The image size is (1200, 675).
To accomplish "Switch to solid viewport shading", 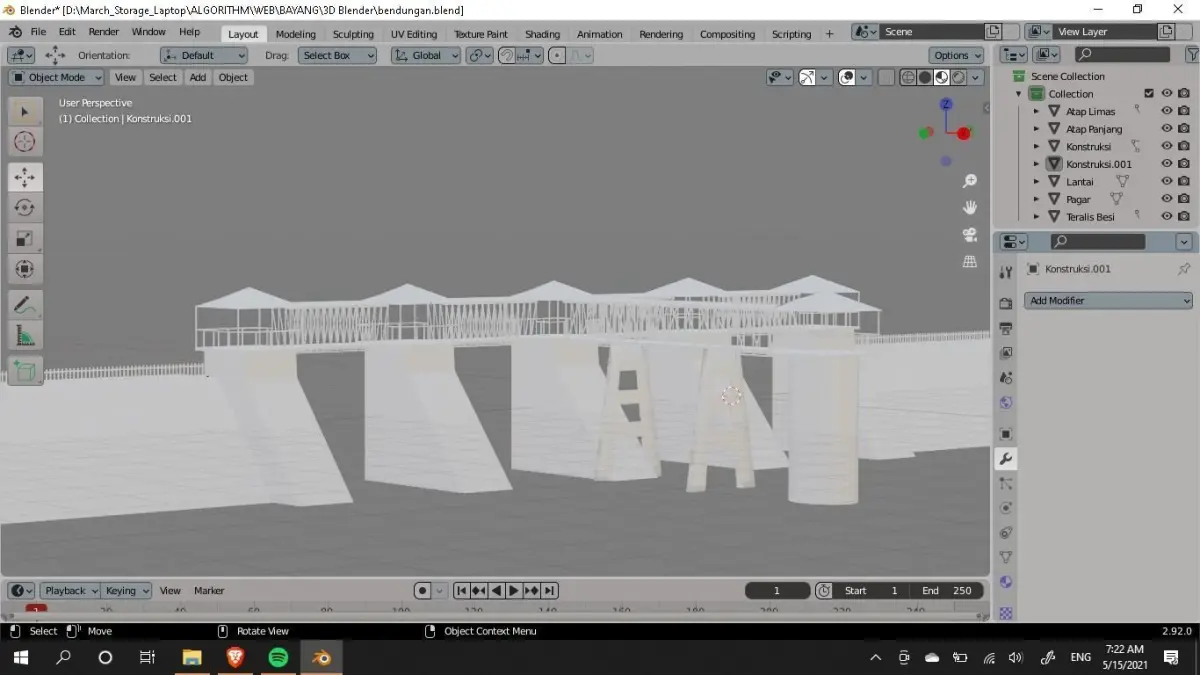I will pyautogui.click(x=925, y=77).
